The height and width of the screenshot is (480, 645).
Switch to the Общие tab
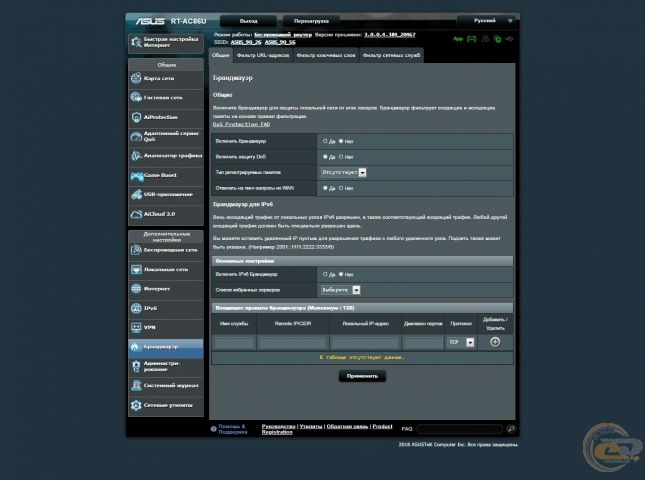(220, 55)
